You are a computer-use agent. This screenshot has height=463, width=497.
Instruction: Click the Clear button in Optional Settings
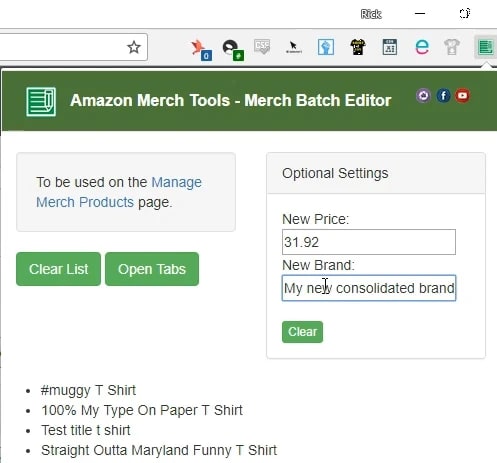[302, 332]
